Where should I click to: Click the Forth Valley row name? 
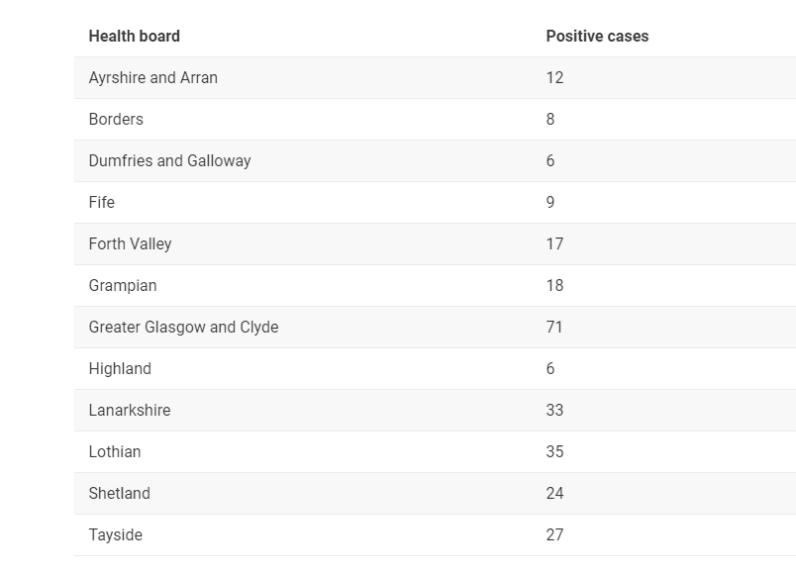pos(130,244)
